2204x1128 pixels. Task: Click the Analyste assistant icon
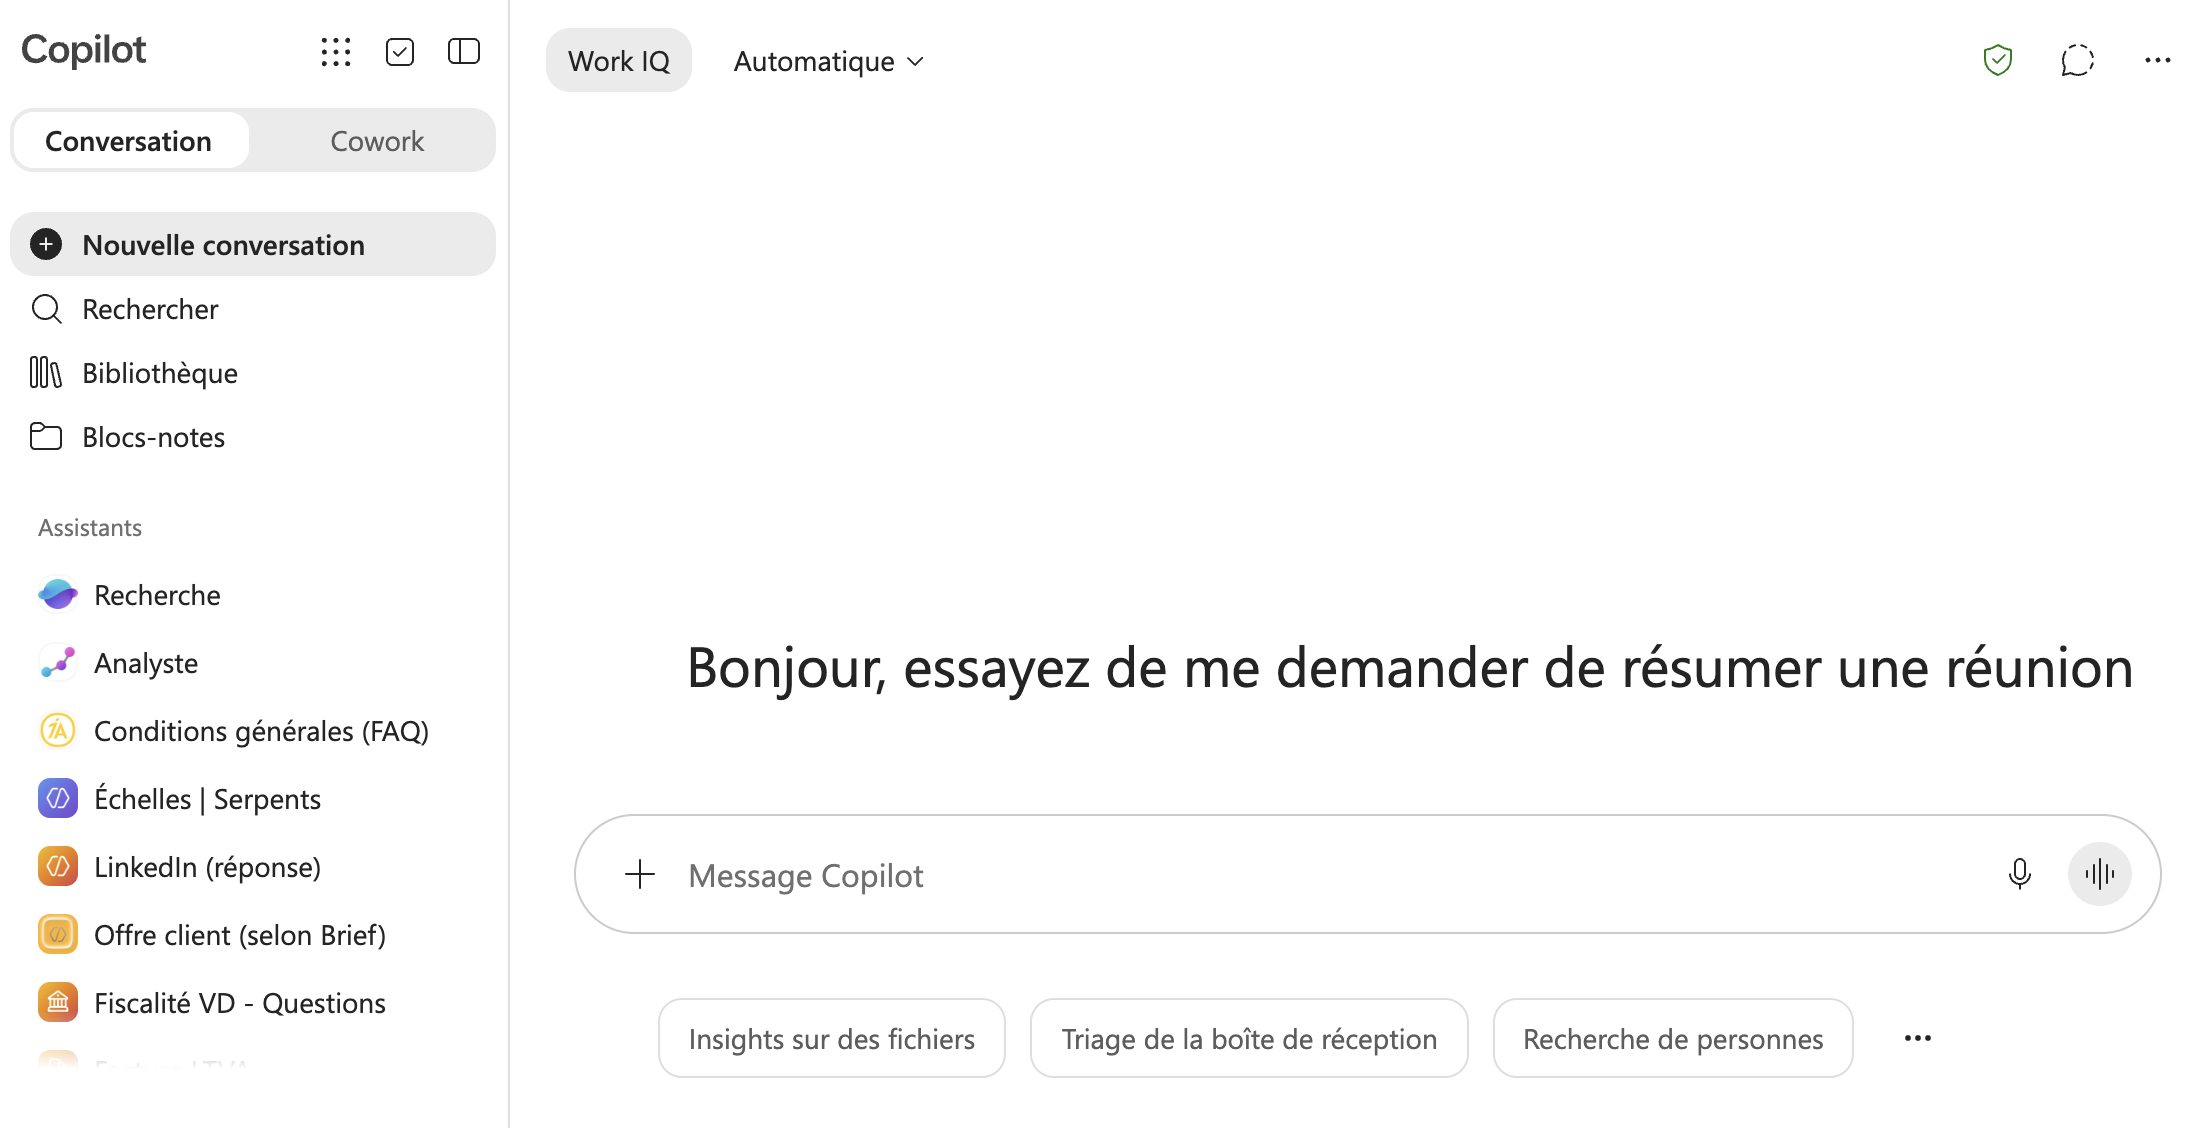pos(58,663)
